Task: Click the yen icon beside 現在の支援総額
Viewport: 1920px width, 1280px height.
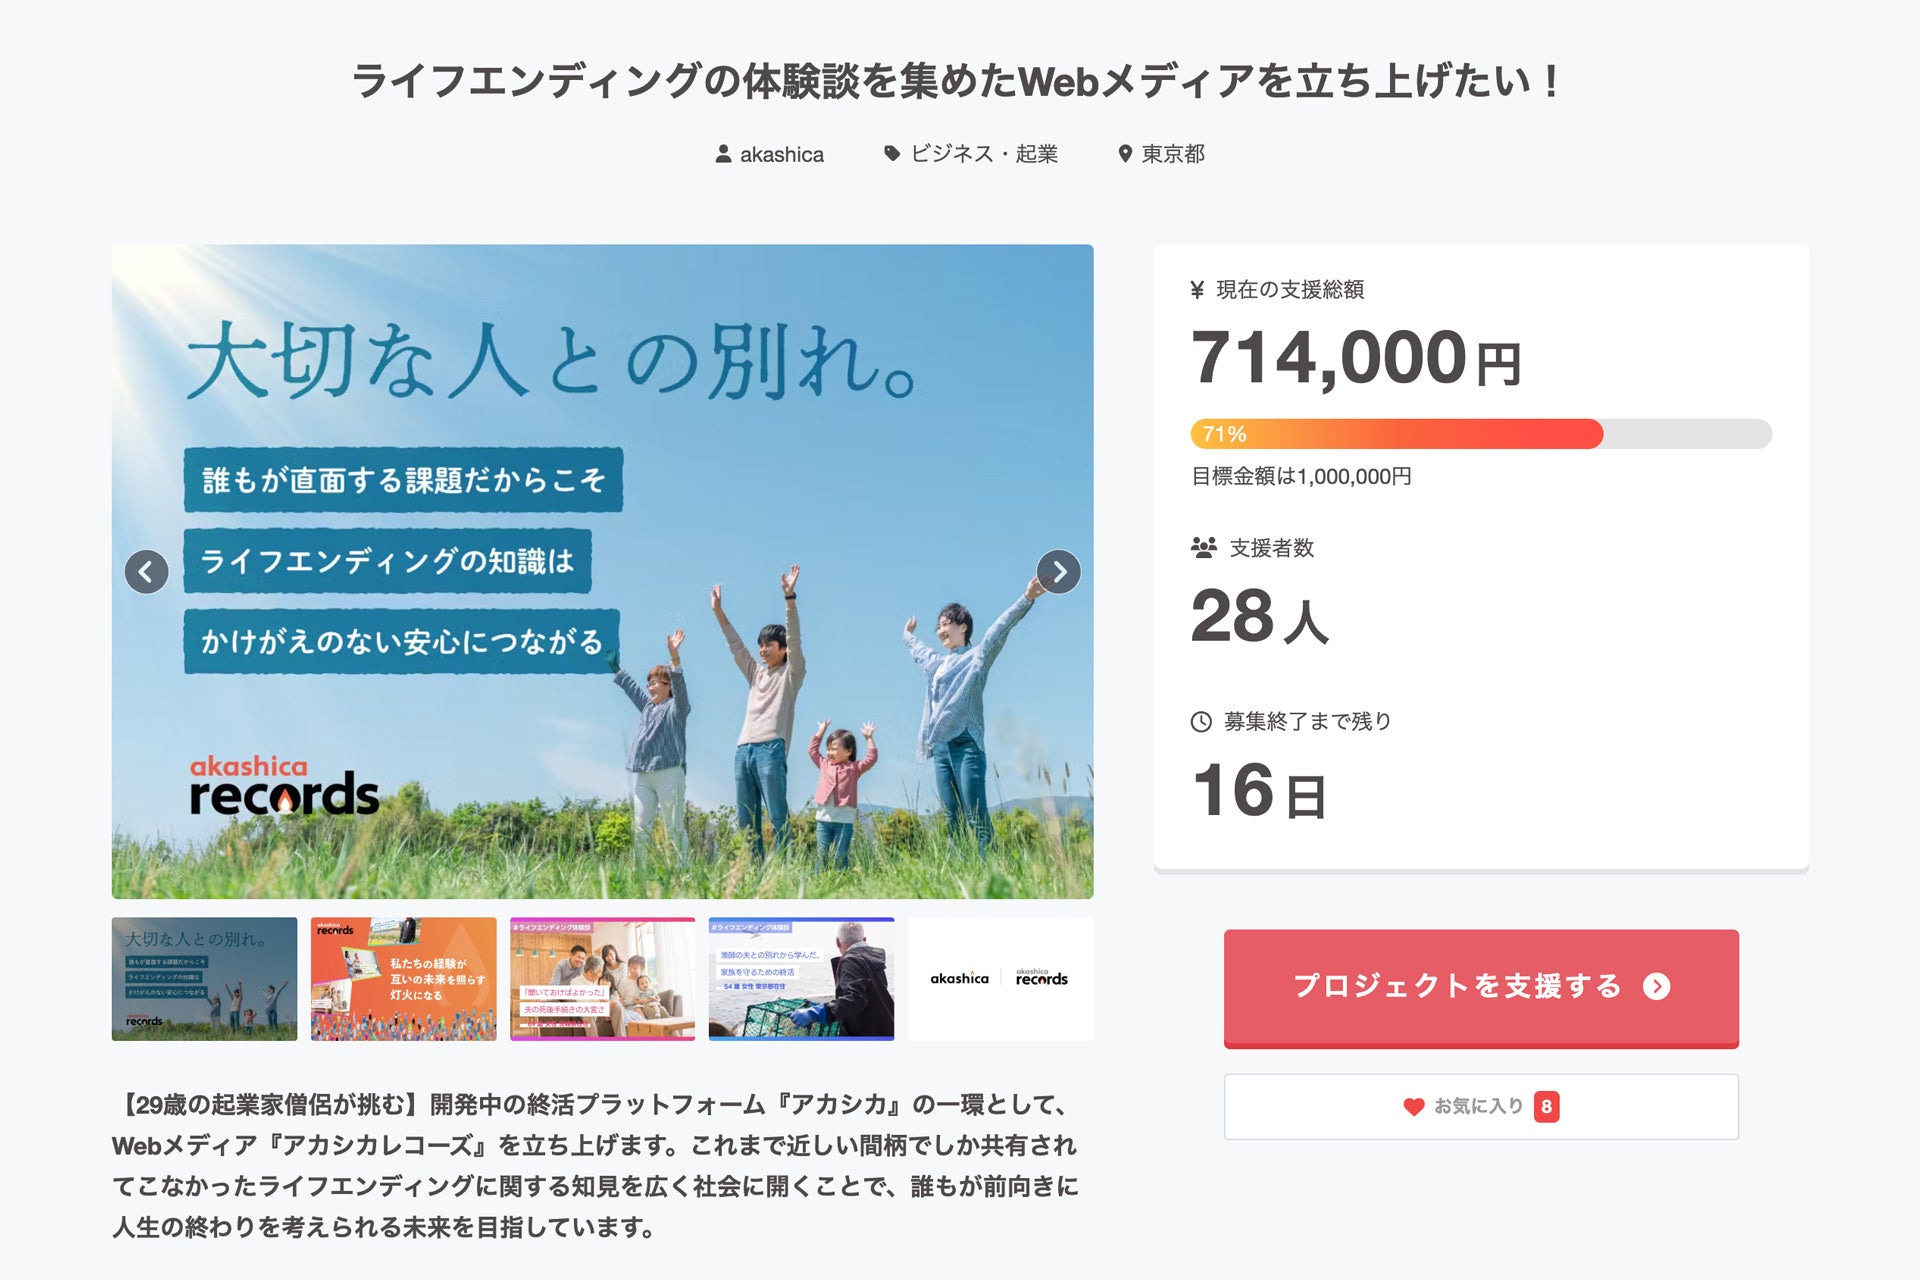Action: pos(1197,290)
